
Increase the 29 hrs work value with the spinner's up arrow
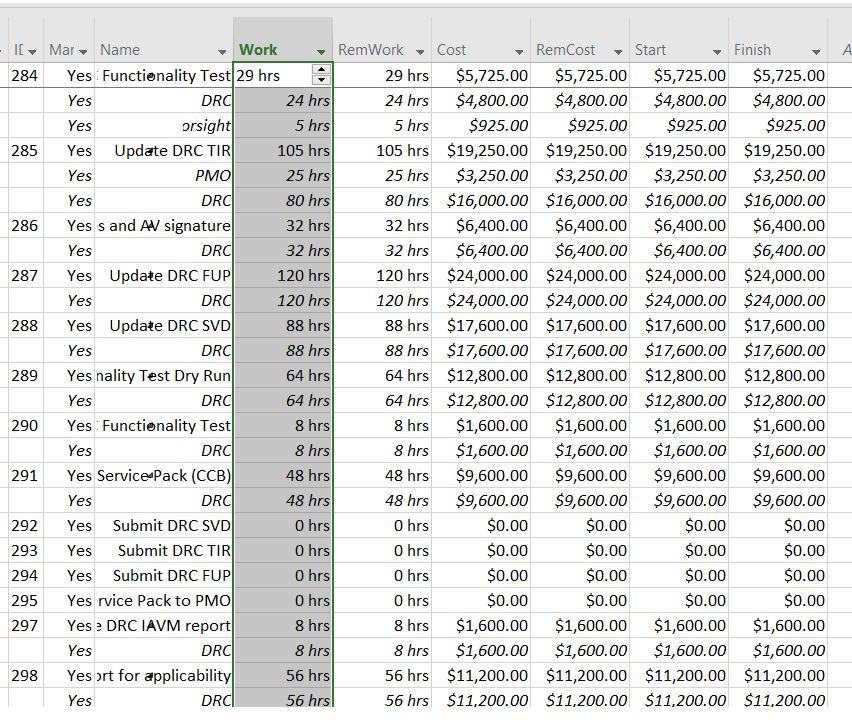coord(322,70)
